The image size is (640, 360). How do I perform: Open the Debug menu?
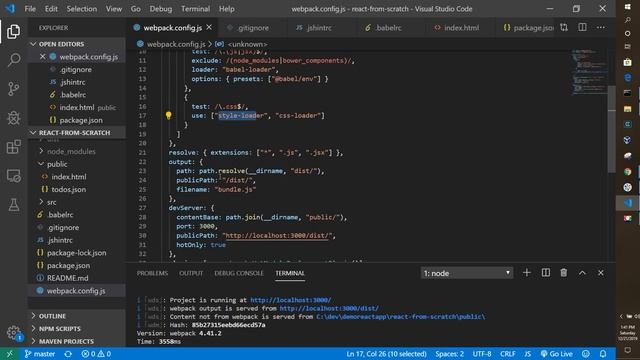(x=160, y=9)
